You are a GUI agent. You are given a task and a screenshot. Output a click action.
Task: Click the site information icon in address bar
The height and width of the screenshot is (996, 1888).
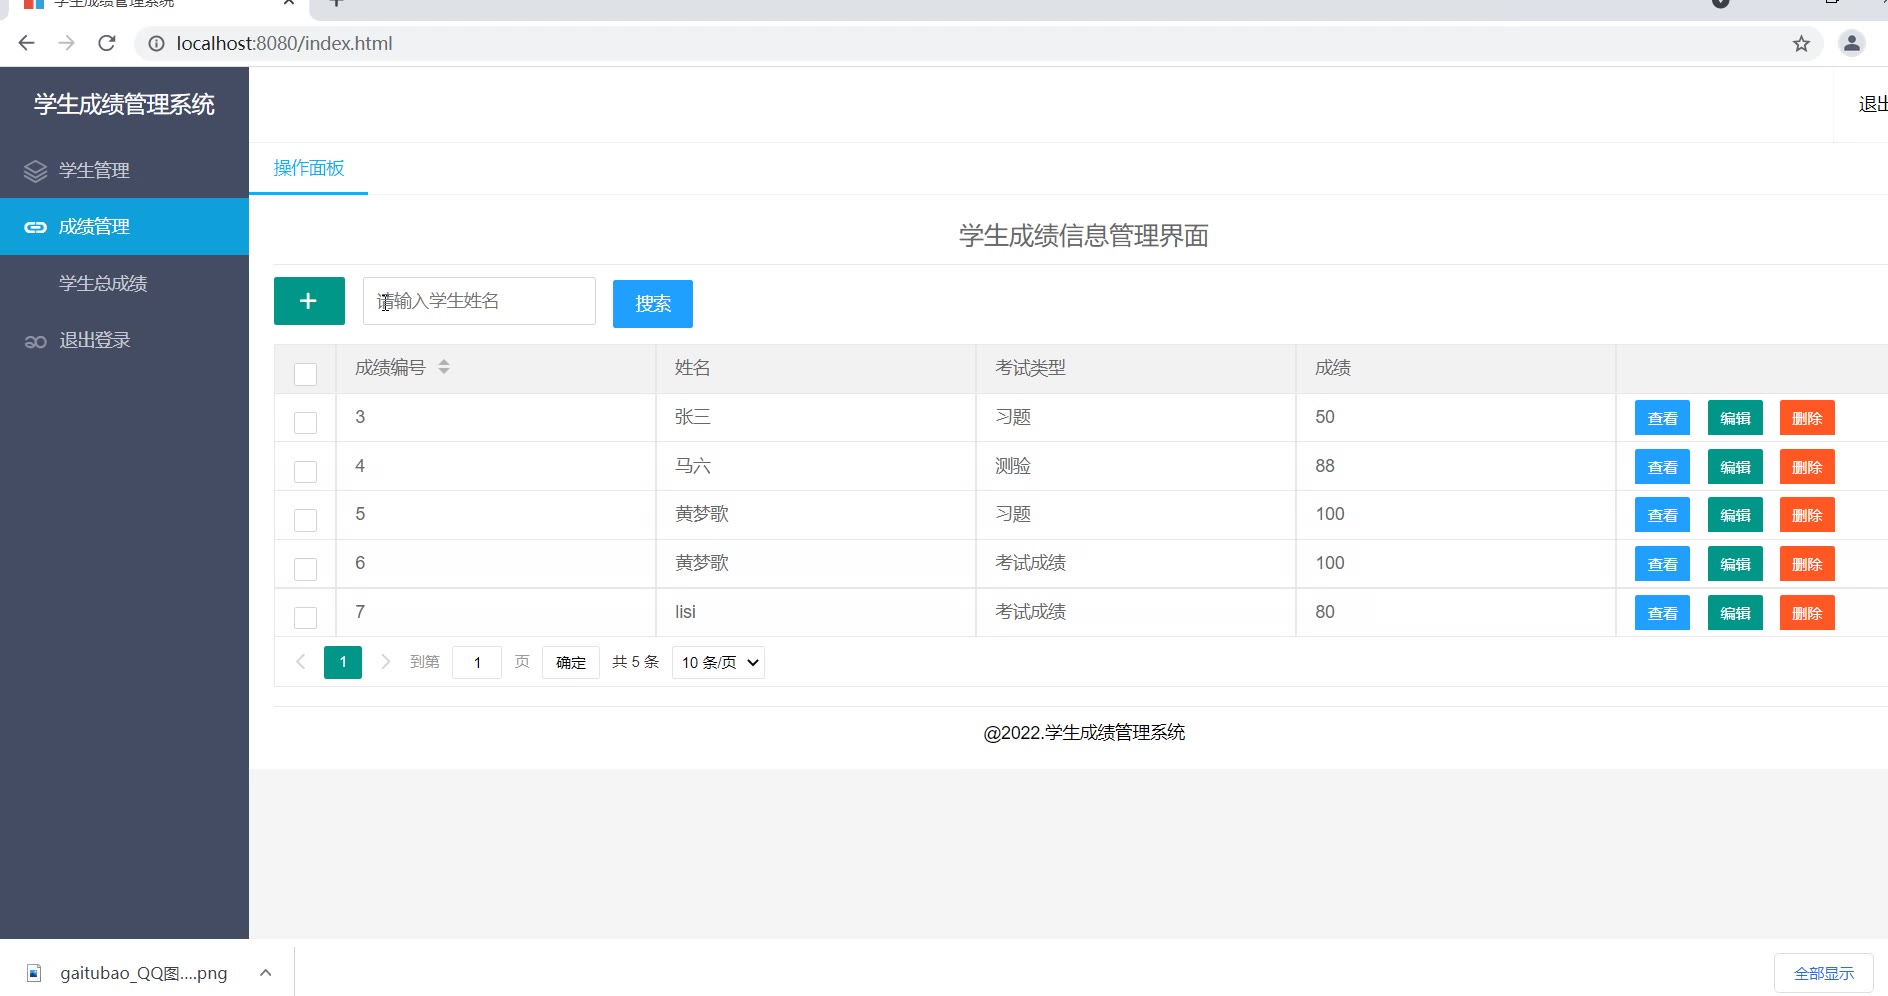click(x=156, y=43)
